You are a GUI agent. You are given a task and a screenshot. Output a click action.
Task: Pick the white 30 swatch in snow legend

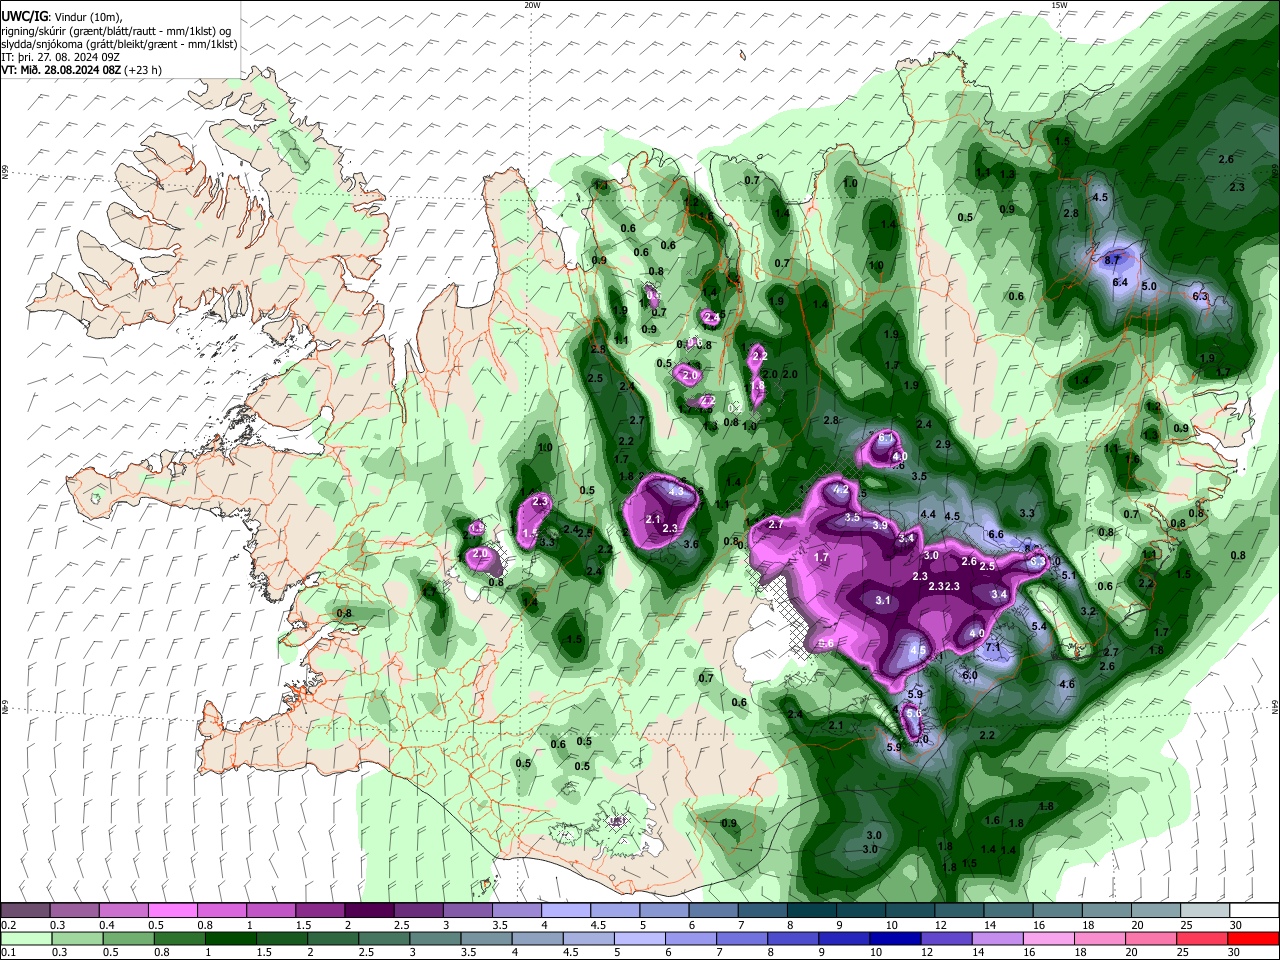(1254, 910)
